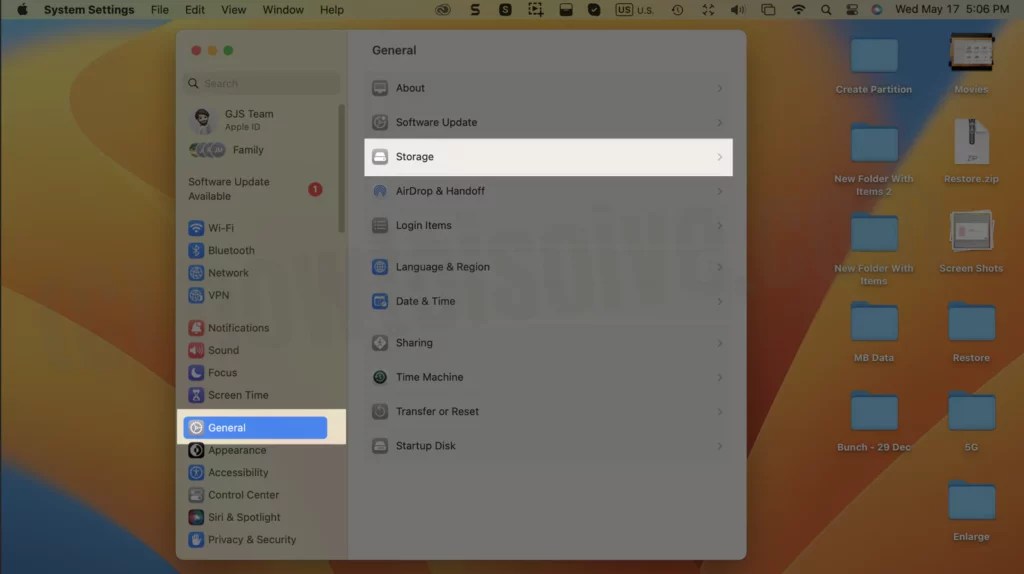
Task: Click the Sharing icon
Action: point(379,343)
